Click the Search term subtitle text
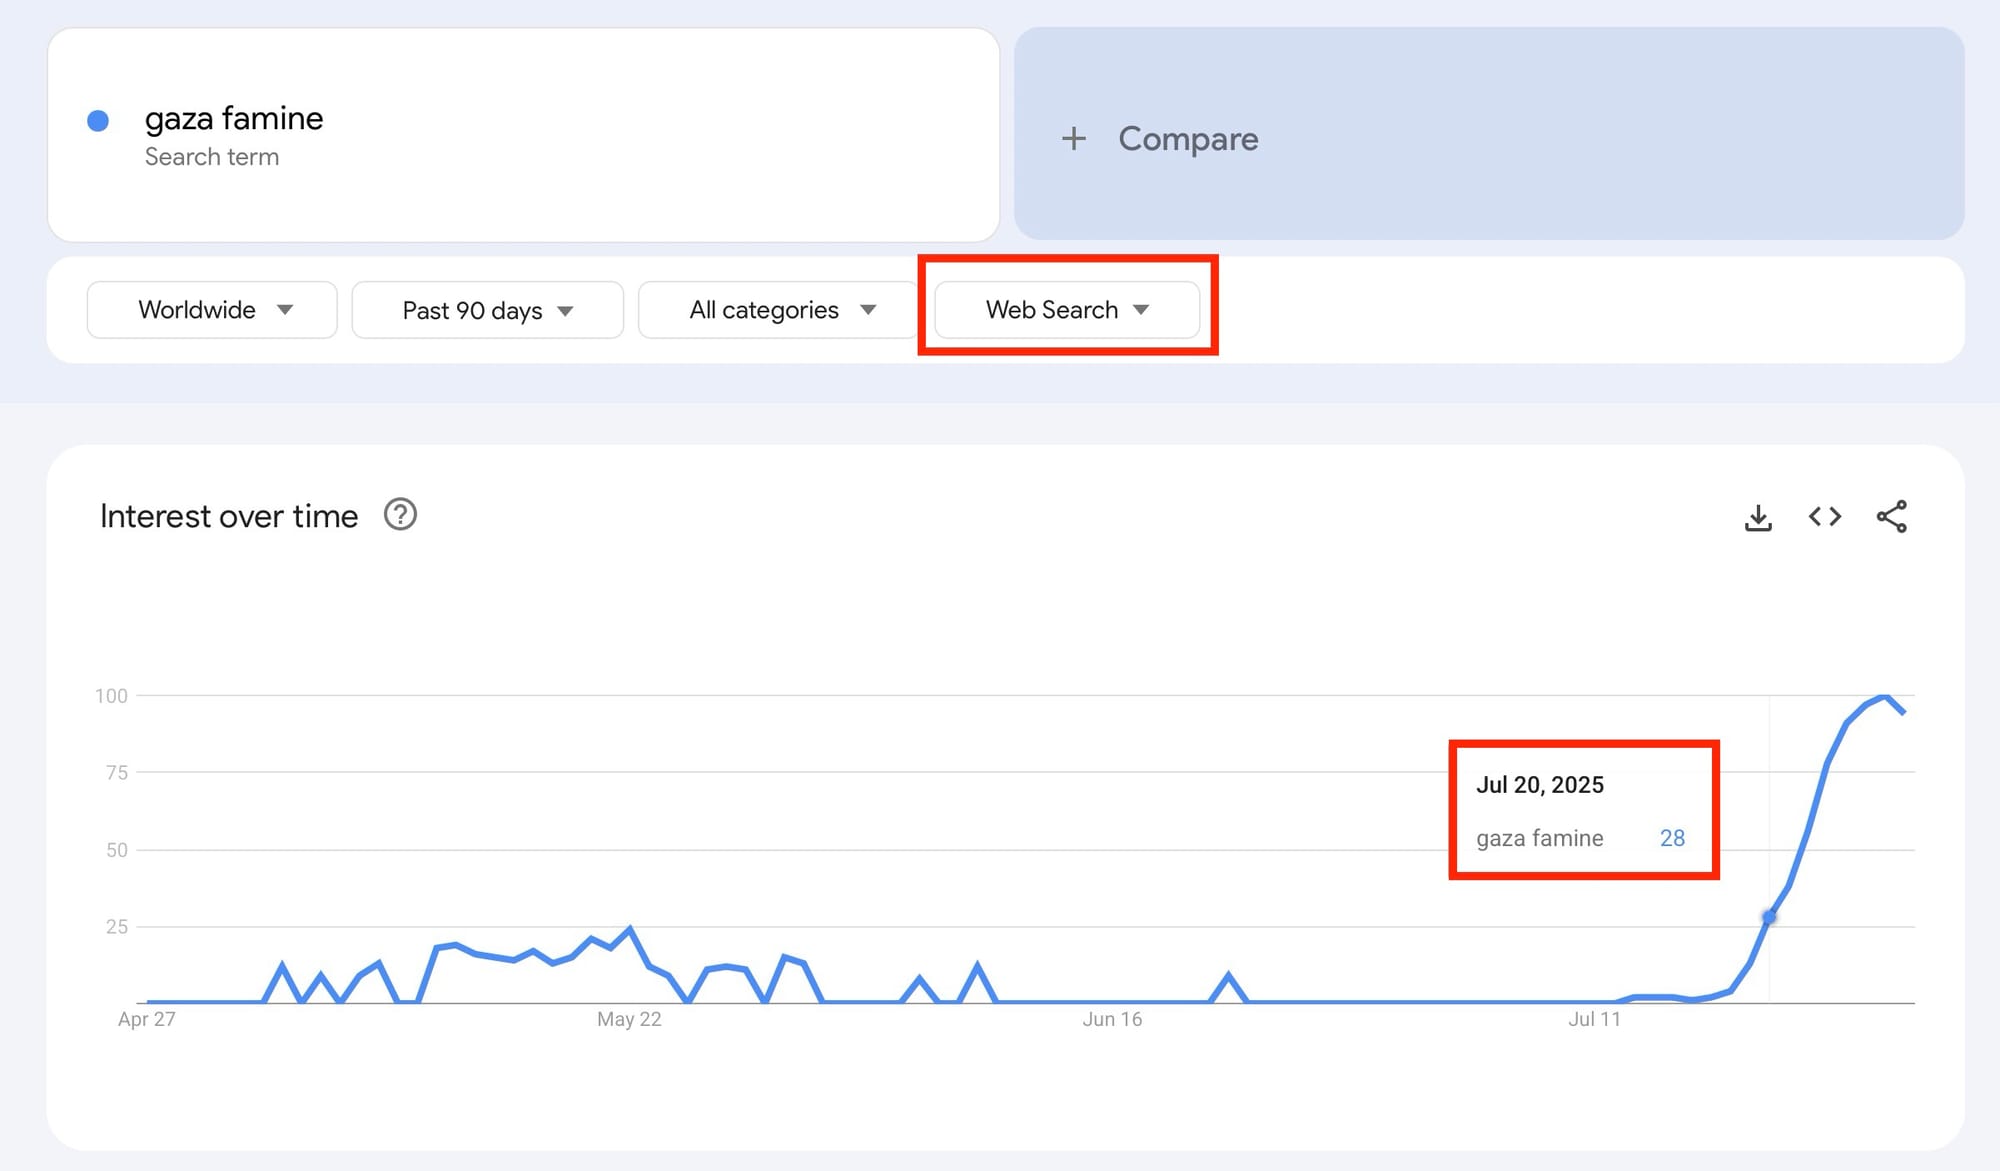 click(x=212, y=157)
